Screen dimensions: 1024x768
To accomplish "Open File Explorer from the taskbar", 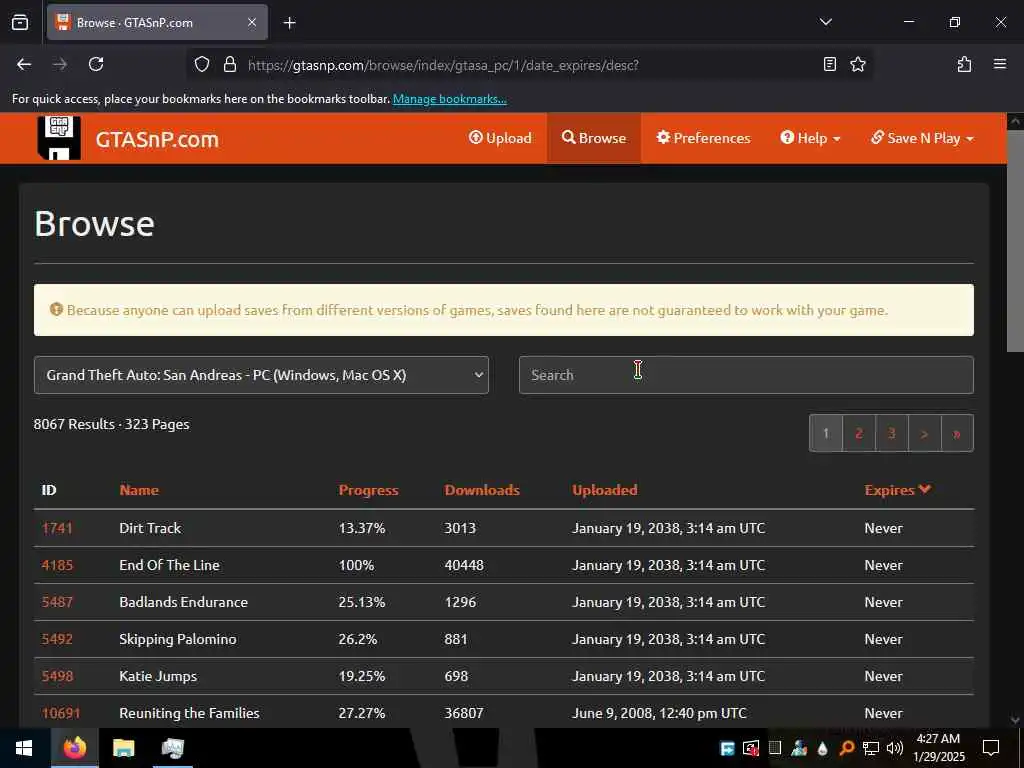I will 123,748.
